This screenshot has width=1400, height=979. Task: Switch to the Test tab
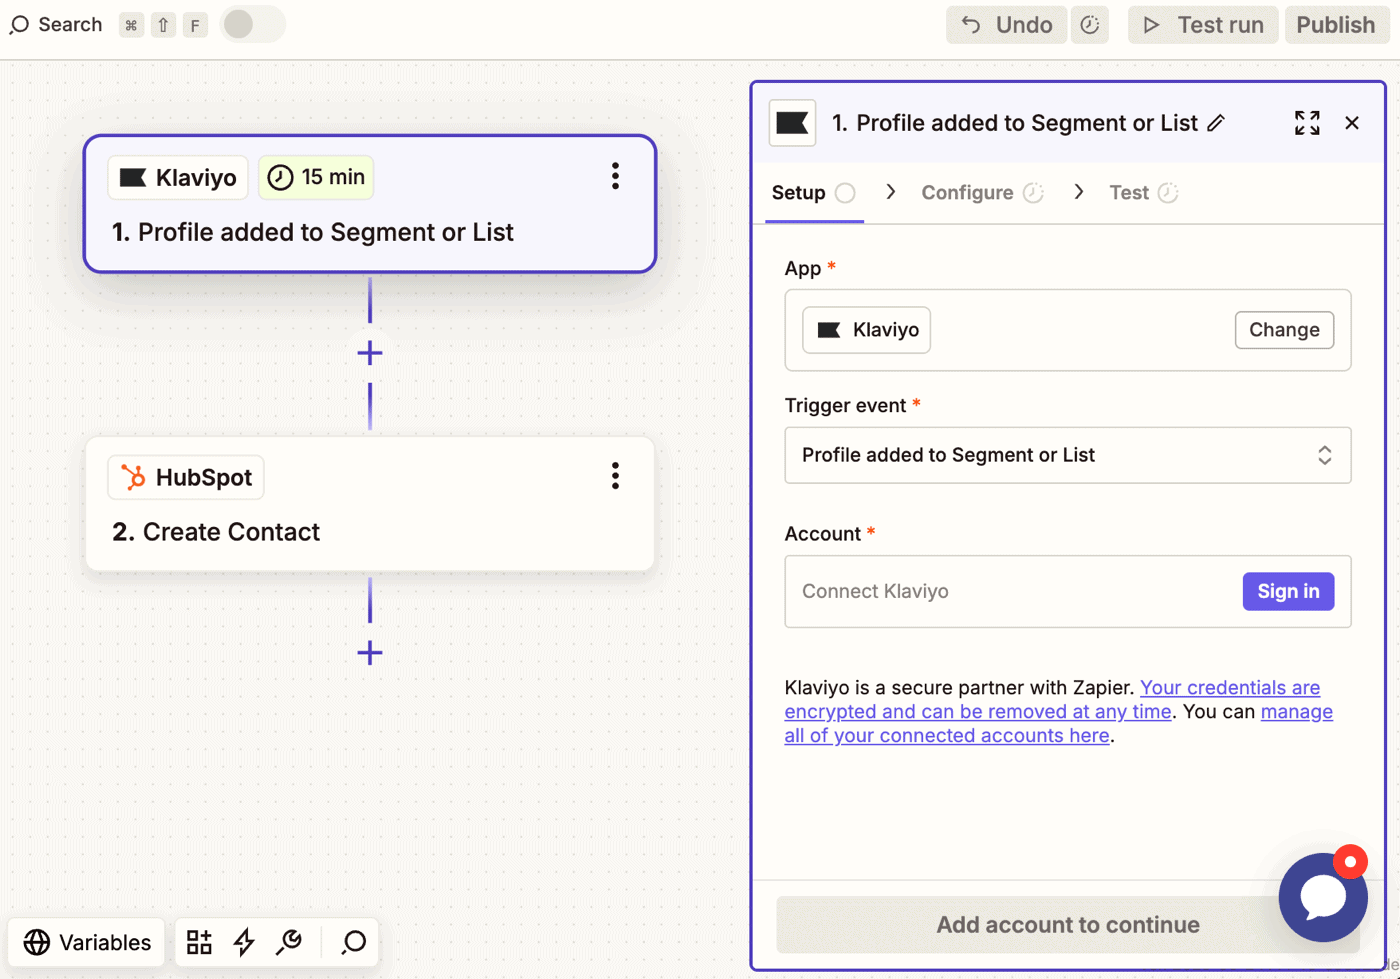tap(1143, 193)
